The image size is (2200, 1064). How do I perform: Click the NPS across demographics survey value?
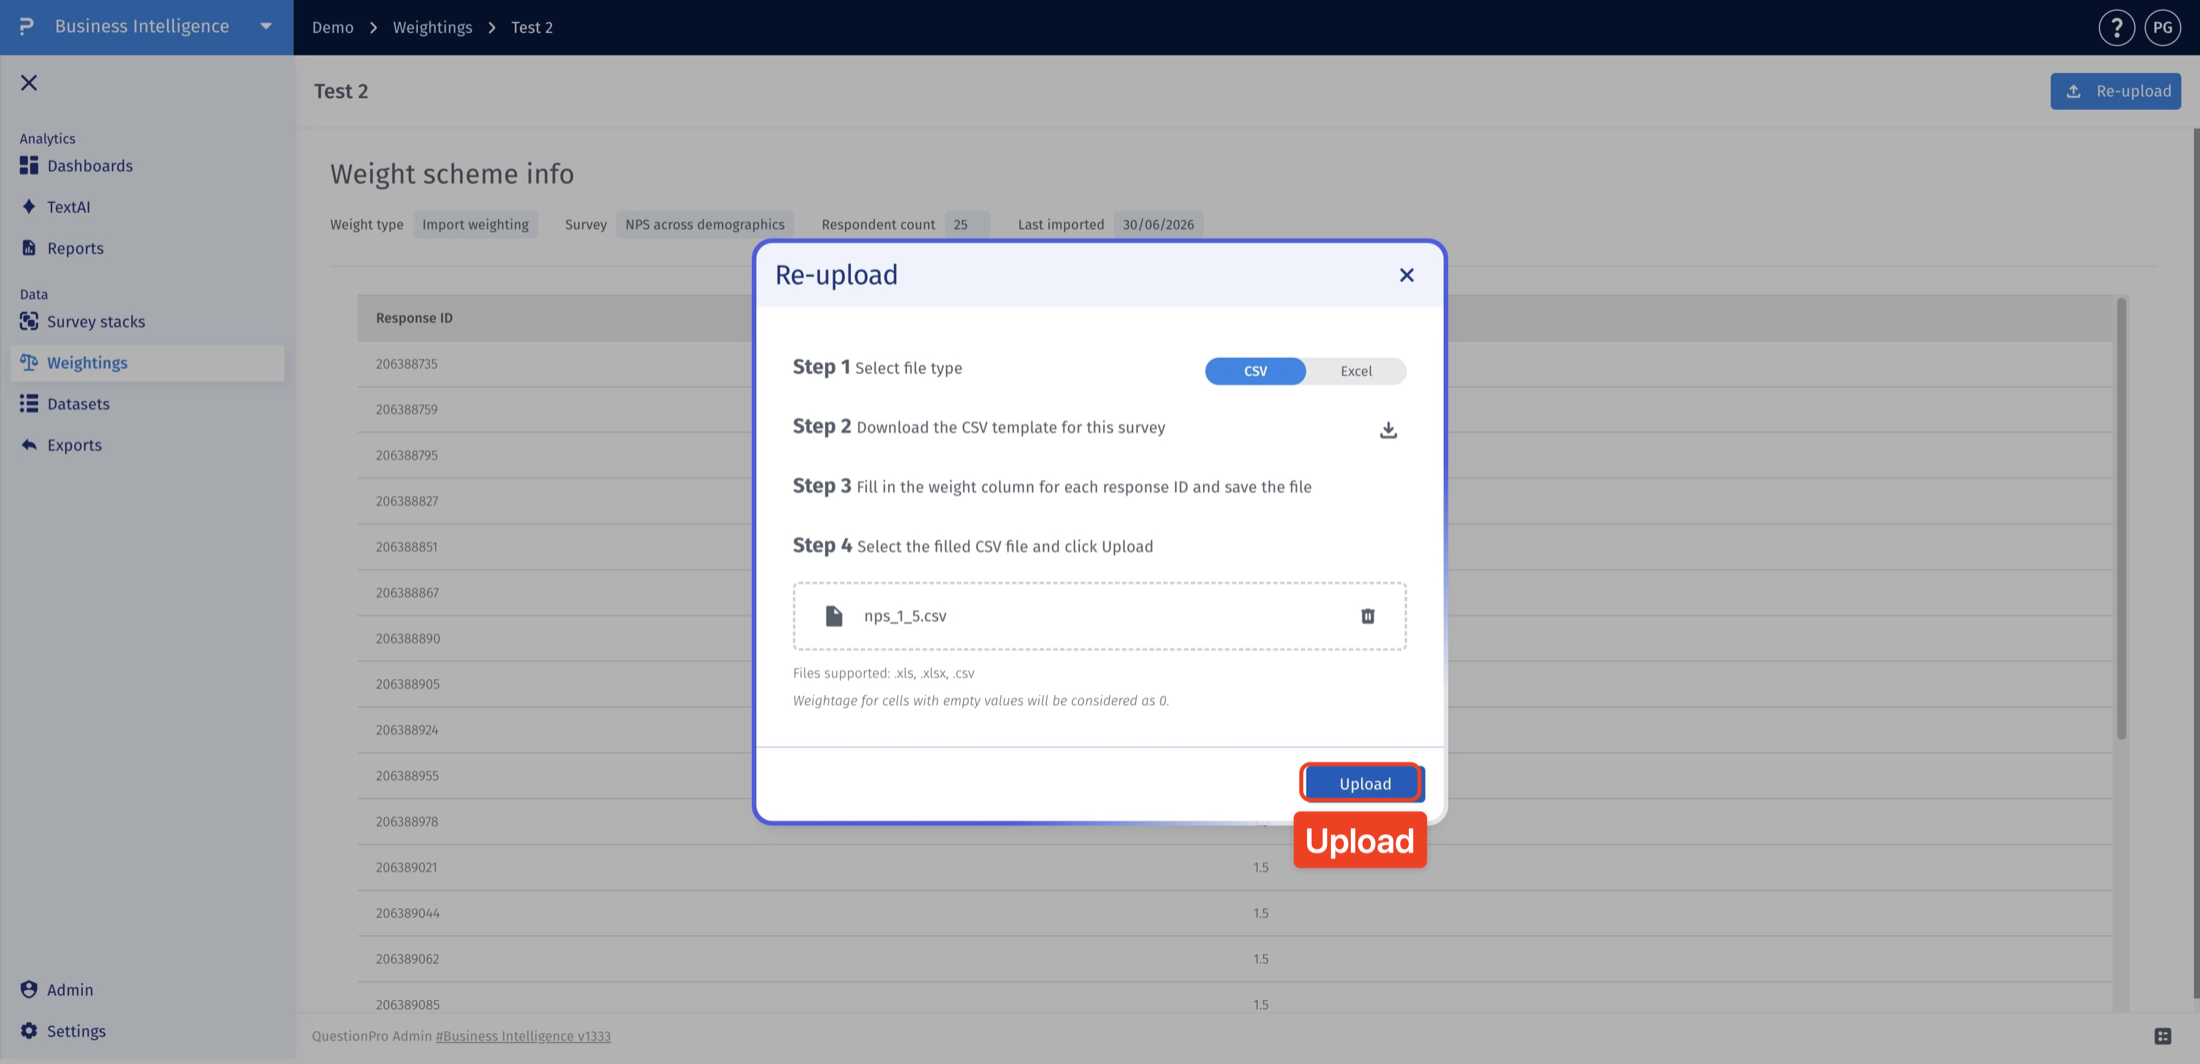tap(705, 224)
